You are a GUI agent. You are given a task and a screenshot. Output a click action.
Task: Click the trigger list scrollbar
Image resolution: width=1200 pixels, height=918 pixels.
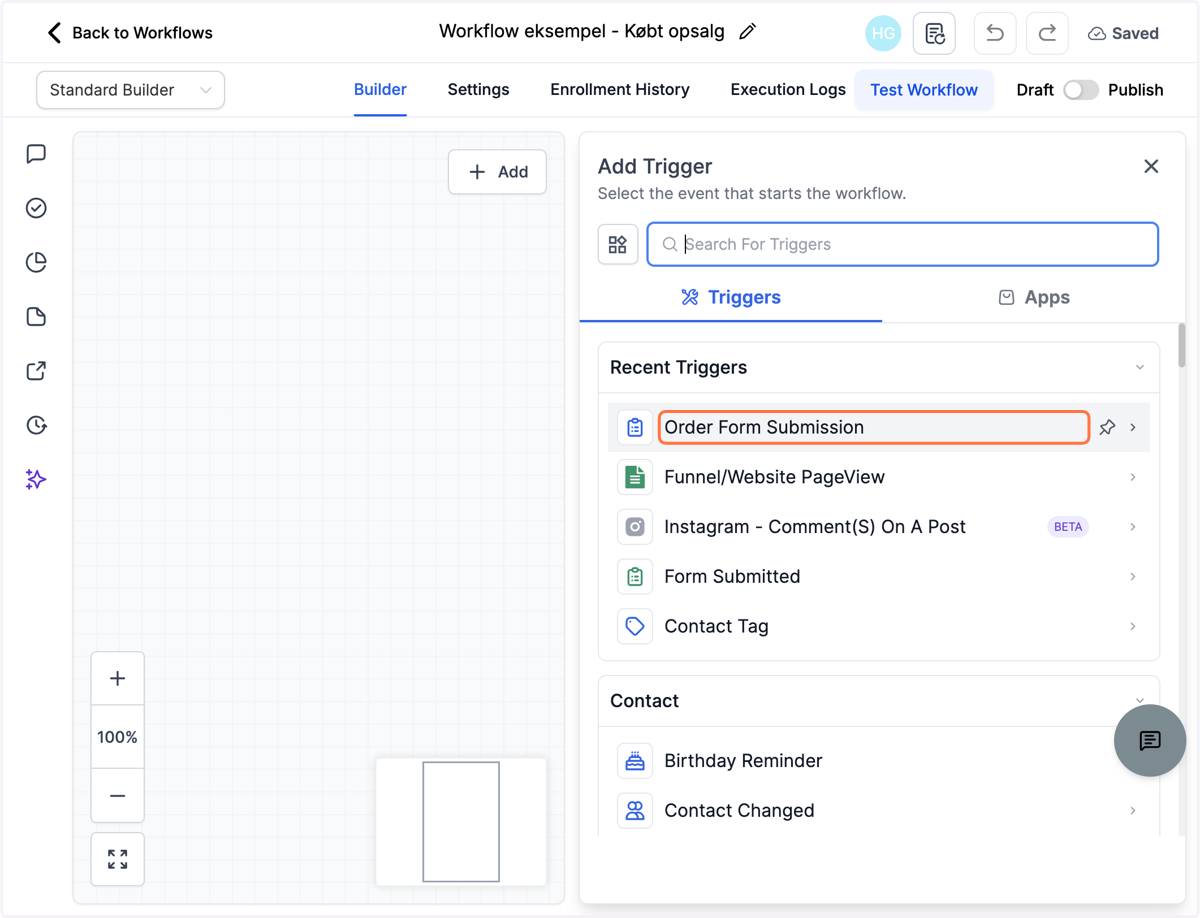(1182, 344)
